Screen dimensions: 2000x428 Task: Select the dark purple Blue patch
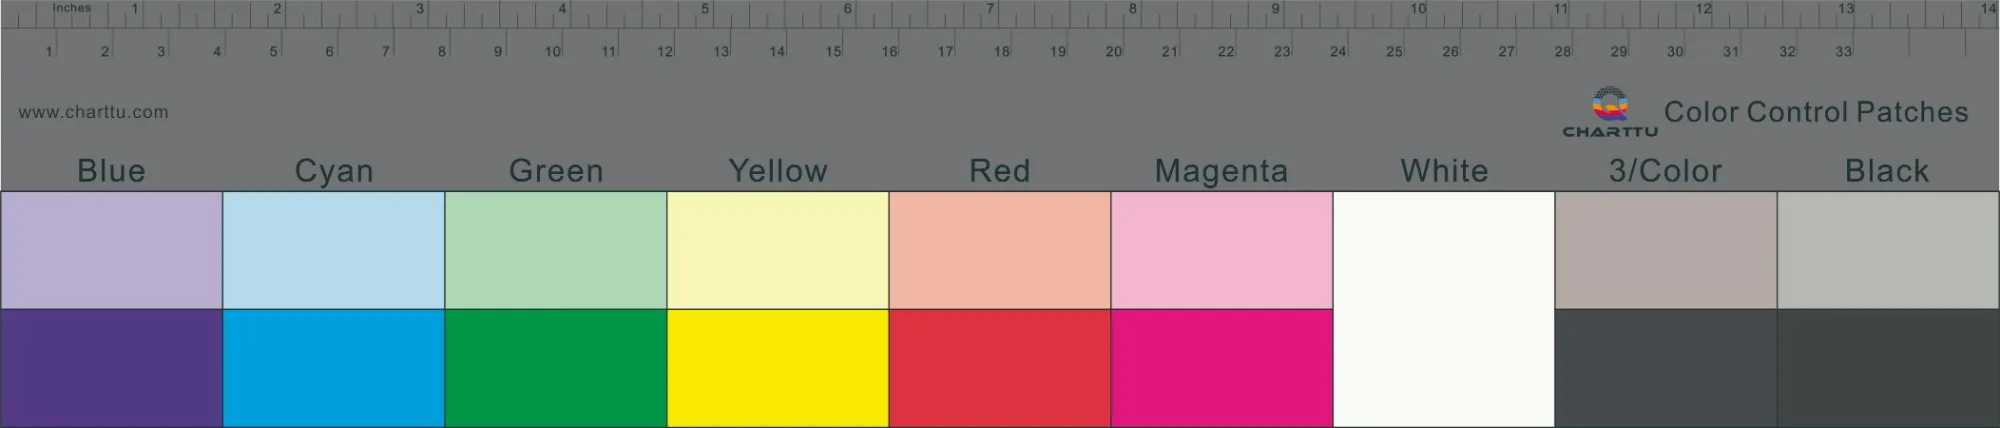coord(111,368)
